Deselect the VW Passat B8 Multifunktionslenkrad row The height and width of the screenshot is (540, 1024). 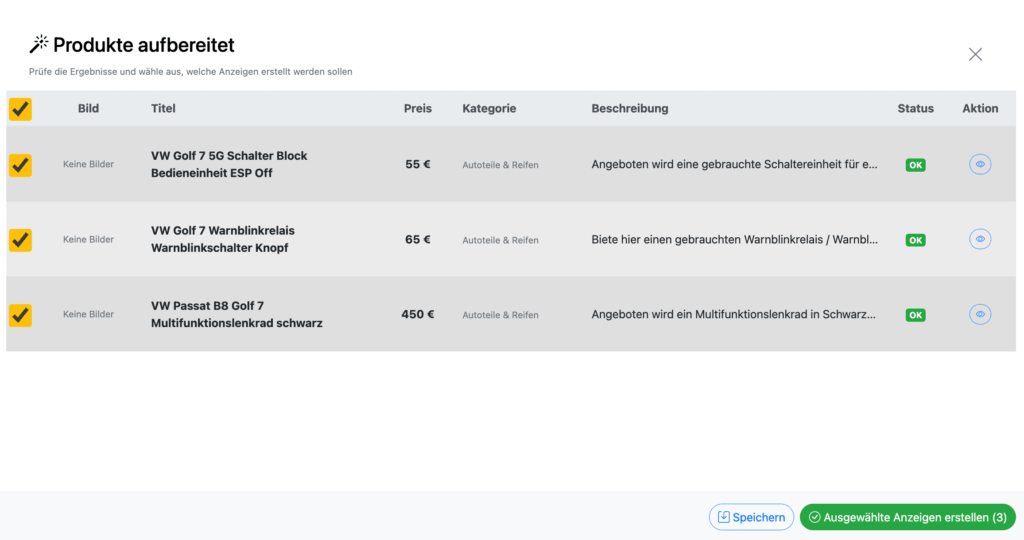coord(20,315)
